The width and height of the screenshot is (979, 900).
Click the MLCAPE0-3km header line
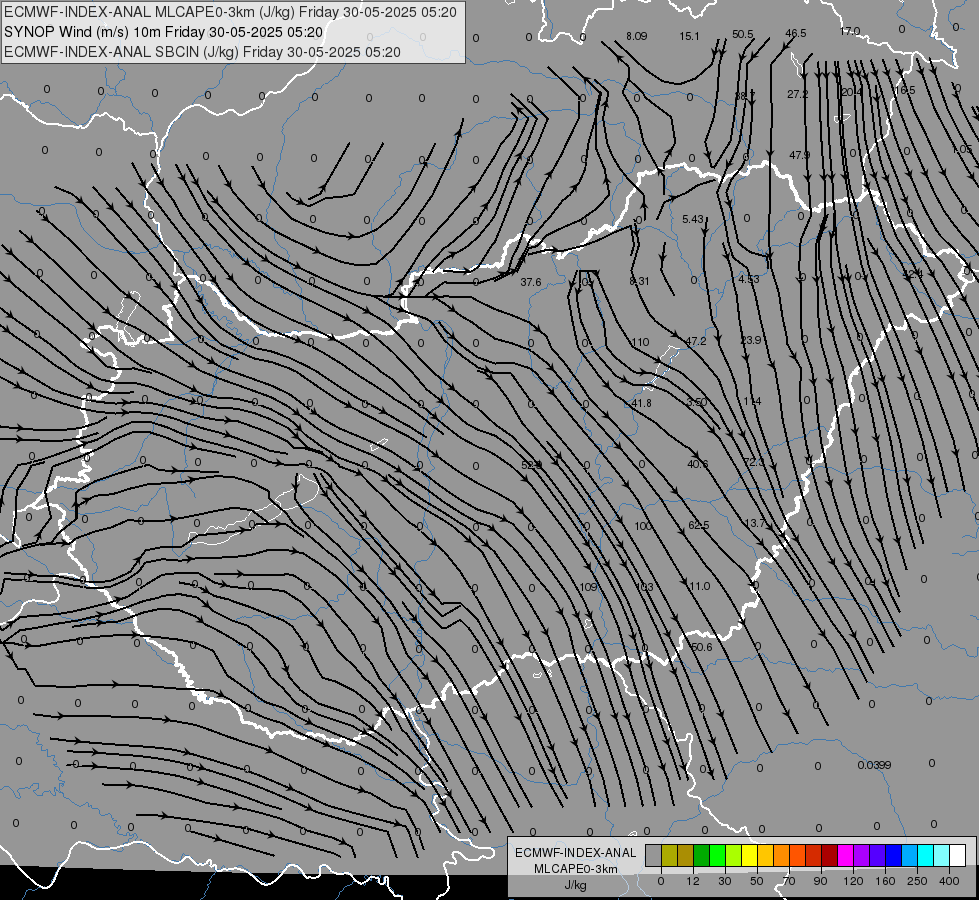tap(230, 12)
